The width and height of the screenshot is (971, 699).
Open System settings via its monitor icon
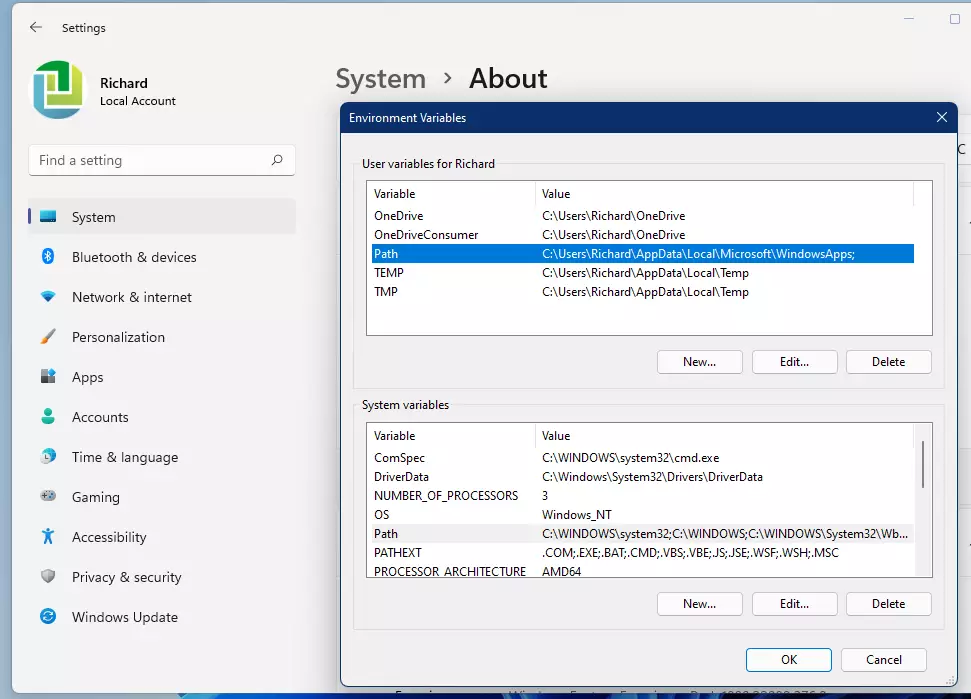48,217
